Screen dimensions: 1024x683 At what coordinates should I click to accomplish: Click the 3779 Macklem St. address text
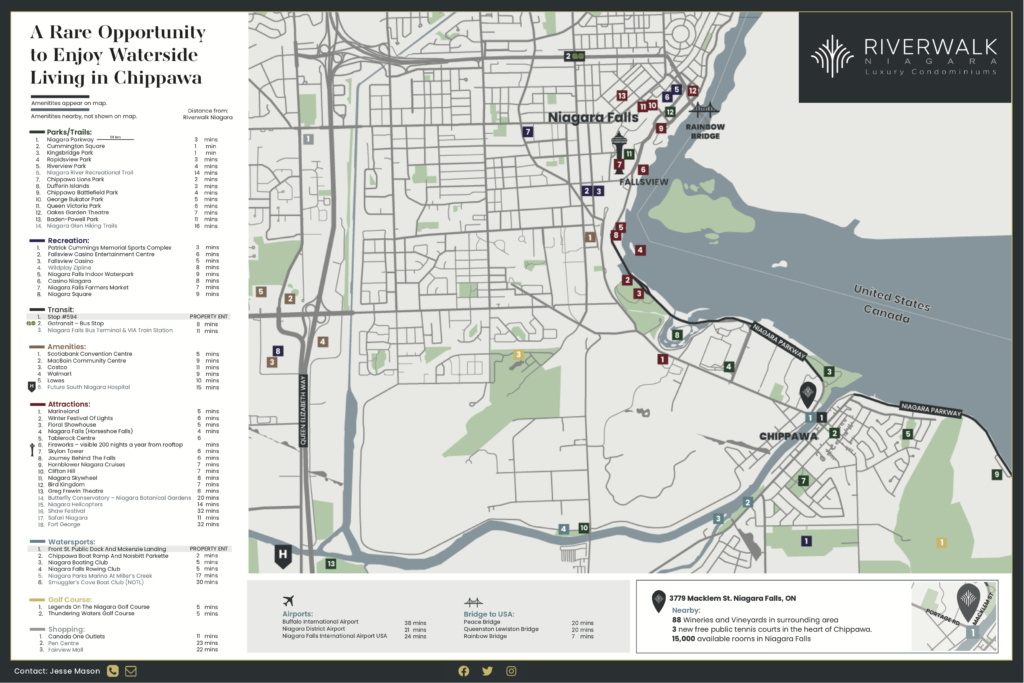732,598
